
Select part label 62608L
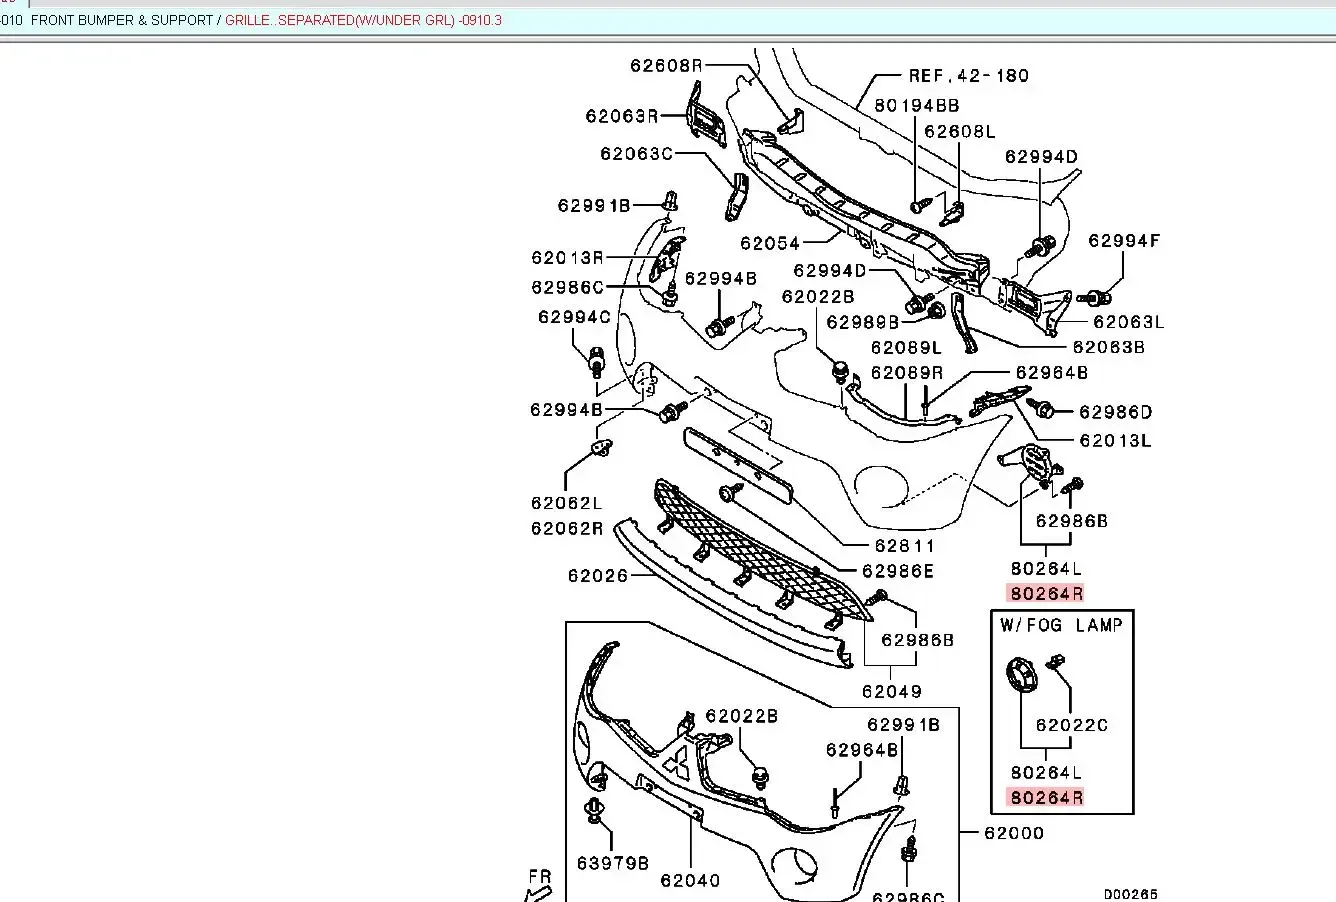tap(960, 131)
